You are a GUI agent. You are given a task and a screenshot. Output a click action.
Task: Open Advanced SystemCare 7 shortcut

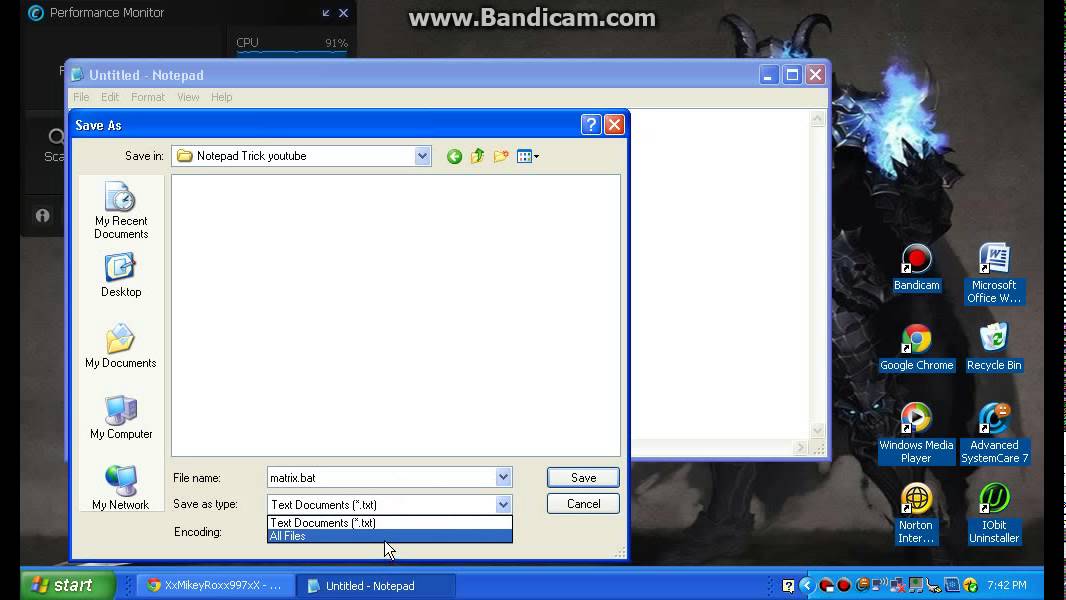994,434
